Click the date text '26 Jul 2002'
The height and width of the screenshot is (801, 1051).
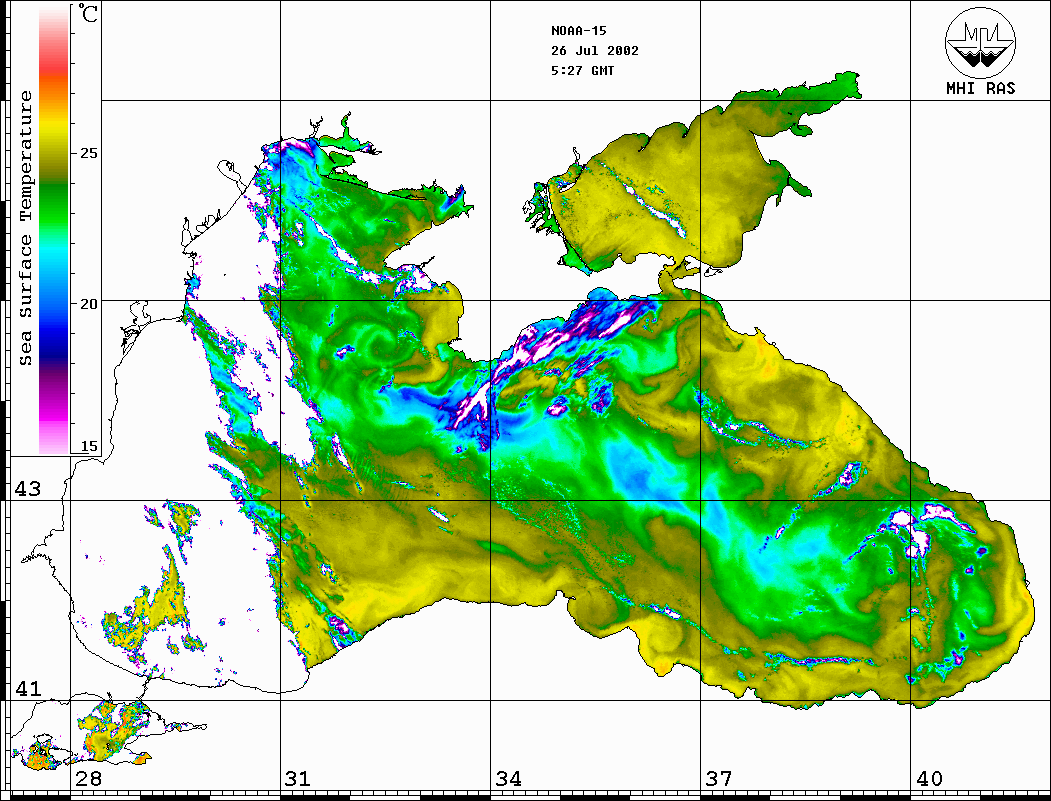595,51
